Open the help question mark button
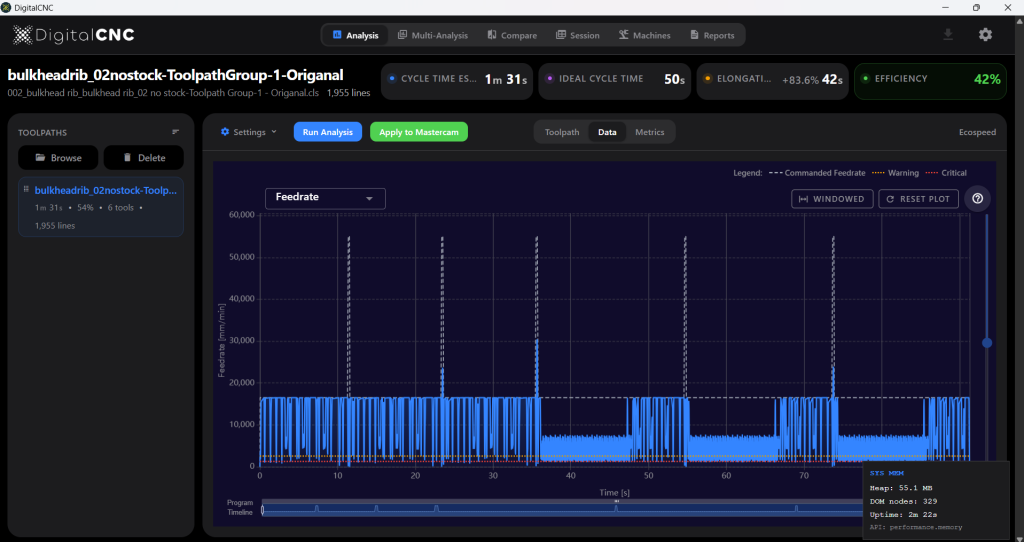This screenshot has height=542, width=1024. pos(977,199)
